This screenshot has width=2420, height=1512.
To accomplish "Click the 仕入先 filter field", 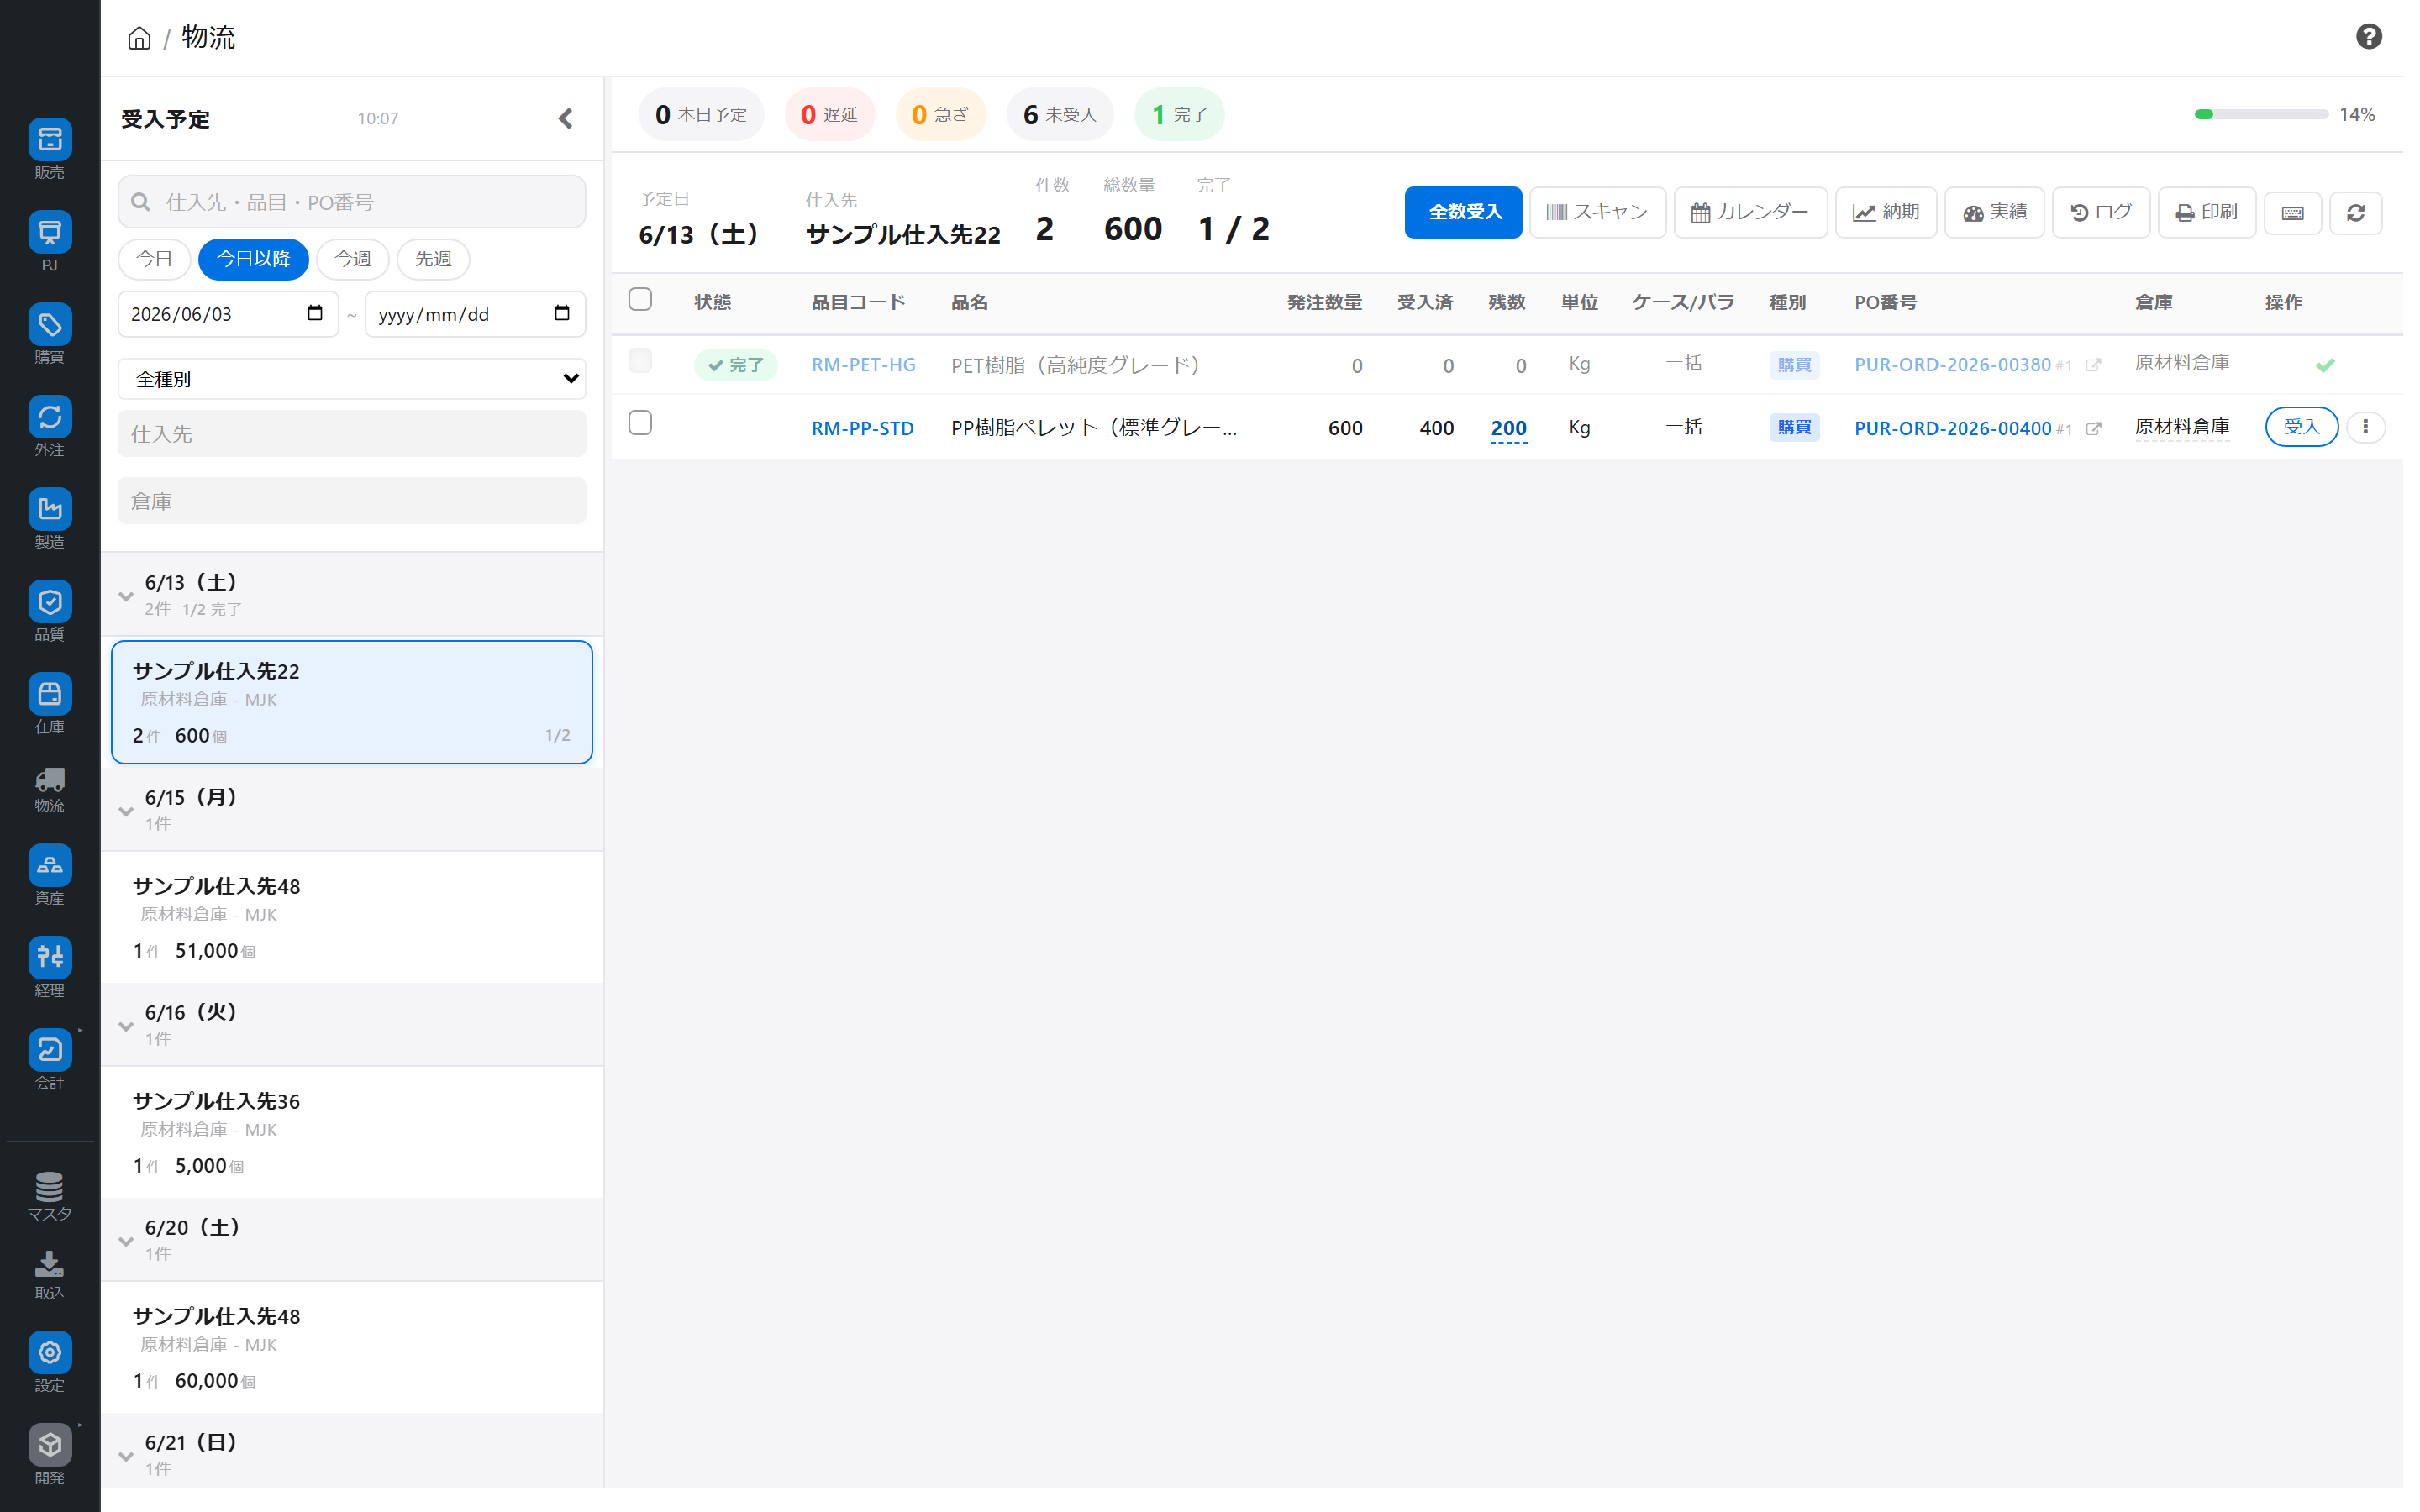I will [x=352, y=434].
